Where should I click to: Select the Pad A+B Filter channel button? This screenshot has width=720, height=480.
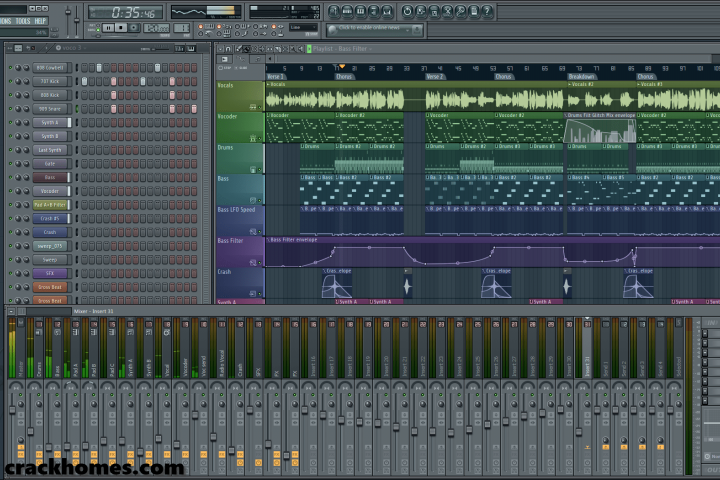(50, 205)
